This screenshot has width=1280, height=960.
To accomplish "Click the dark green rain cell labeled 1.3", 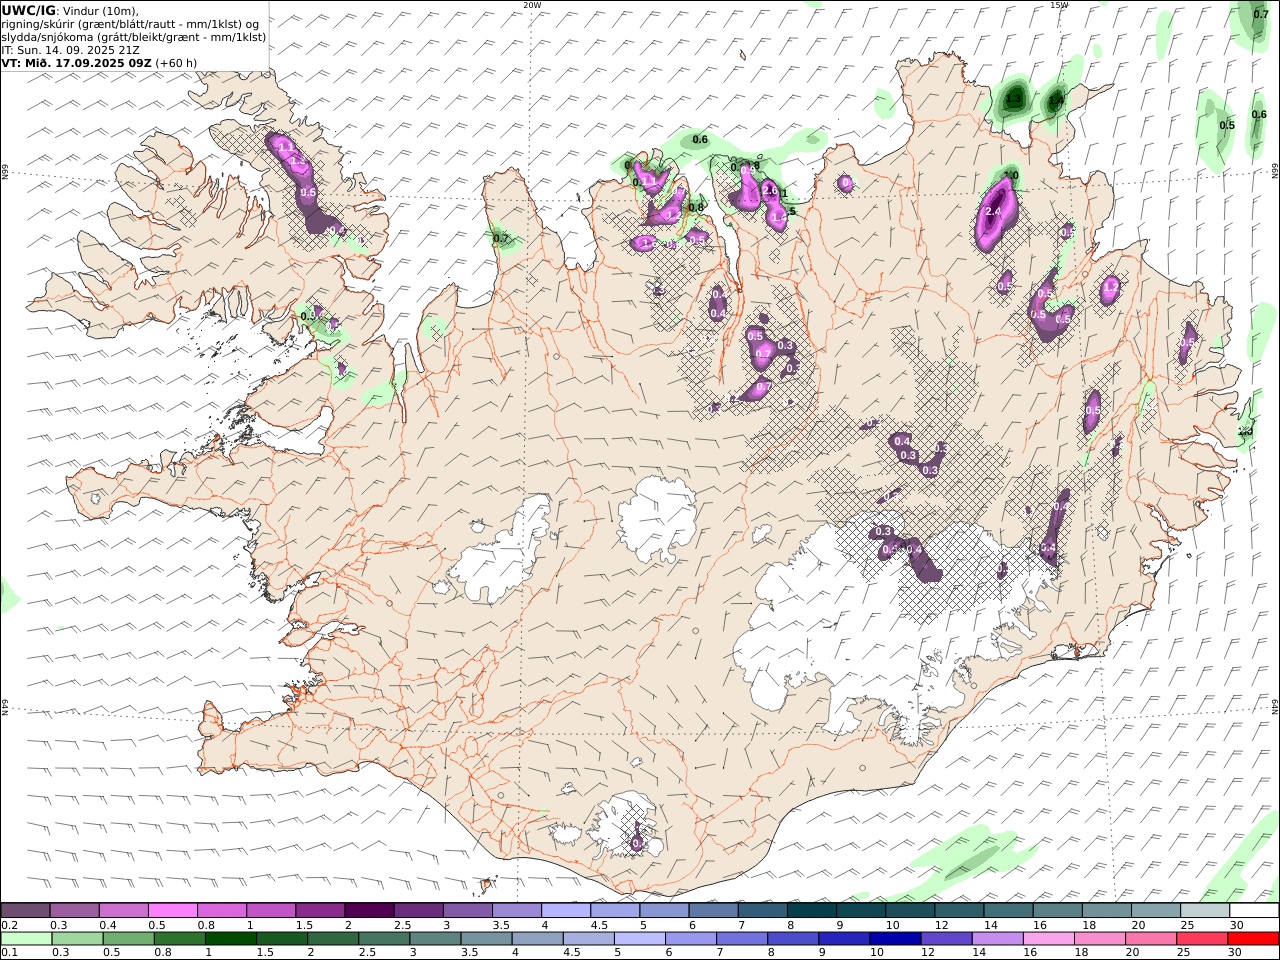I will coord(1013,99).
